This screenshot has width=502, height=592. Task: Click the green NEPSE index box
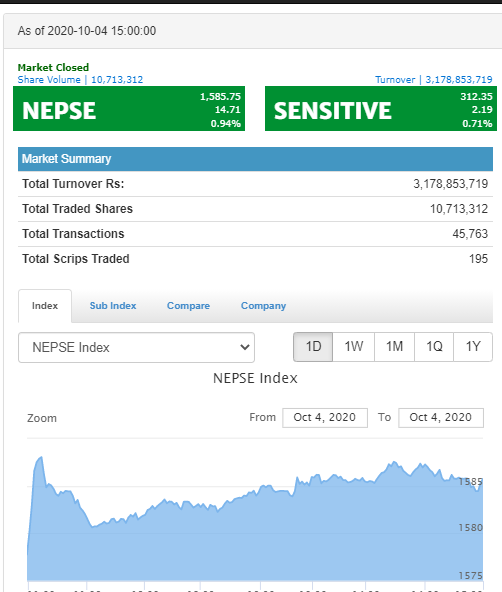pyautogui.click(x=129, y=109)
